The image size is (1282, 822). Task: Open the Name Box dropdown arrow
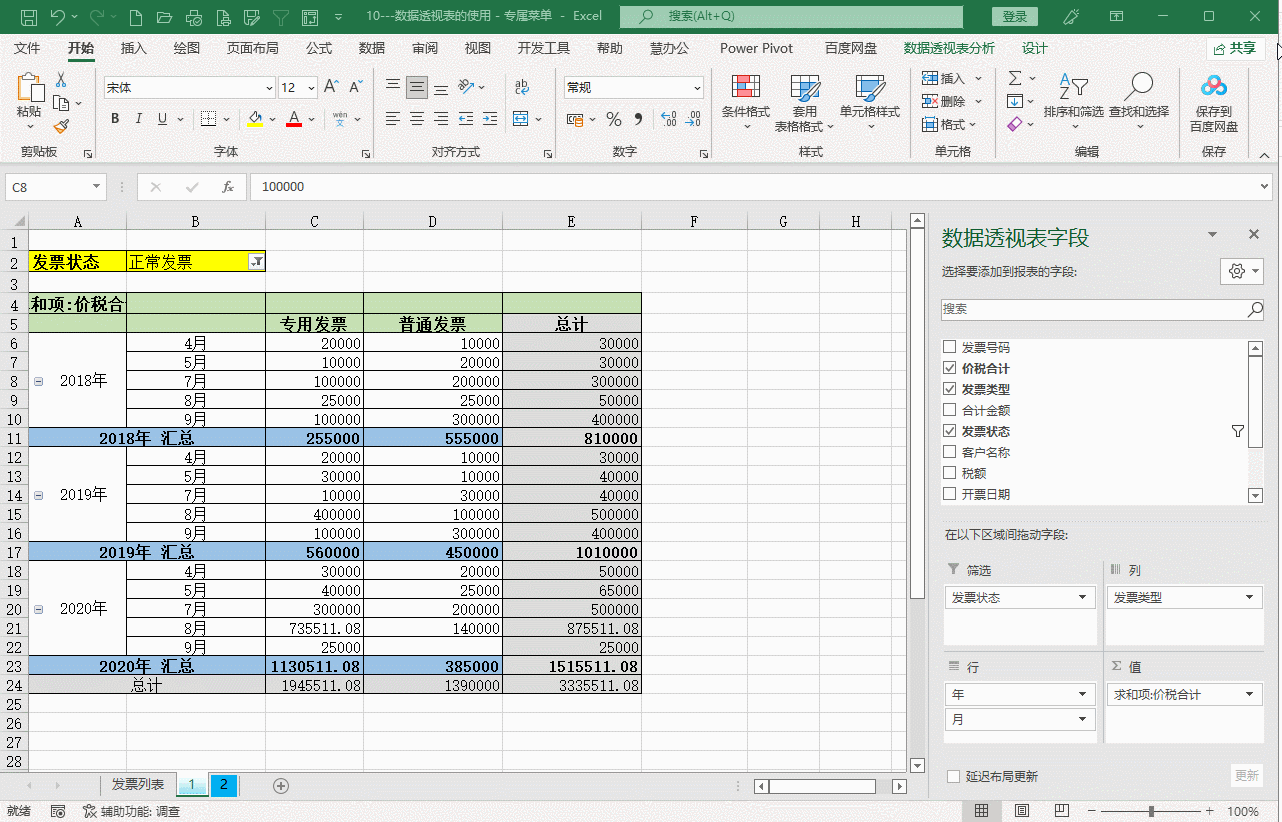click(97, 187)
